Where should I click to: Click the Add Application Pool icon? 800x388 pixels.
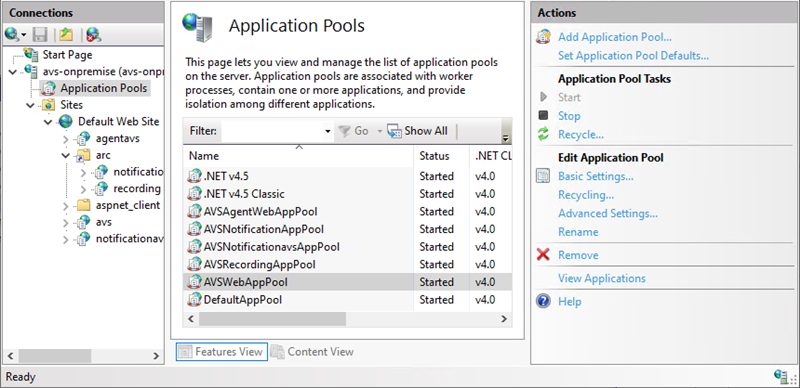(543, 37)
